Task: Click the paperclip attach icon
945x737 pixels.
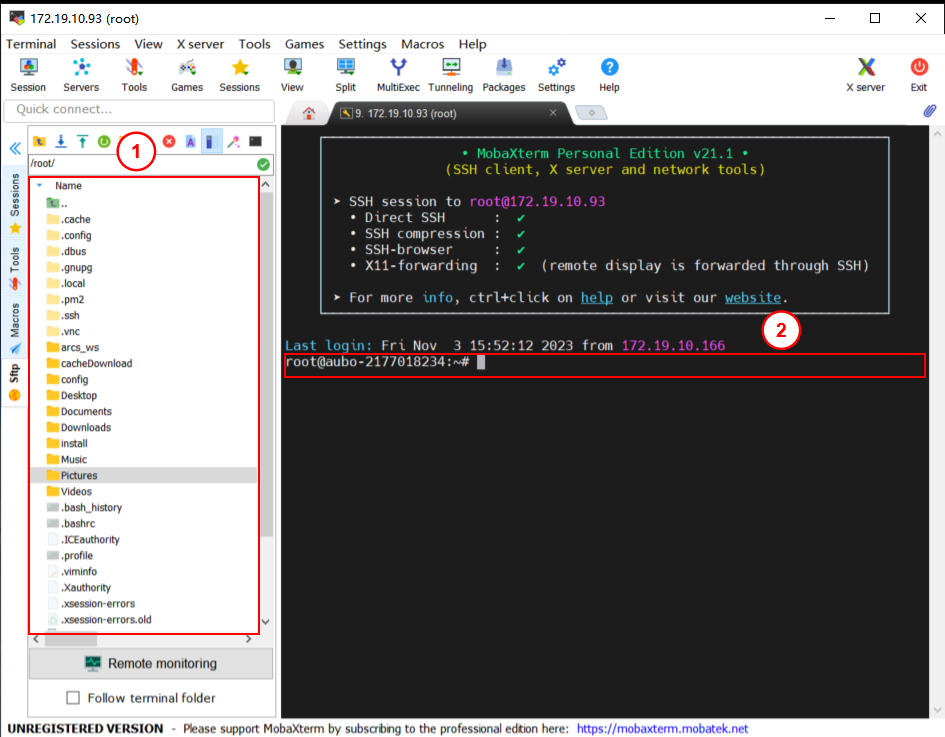Action: 930,111
